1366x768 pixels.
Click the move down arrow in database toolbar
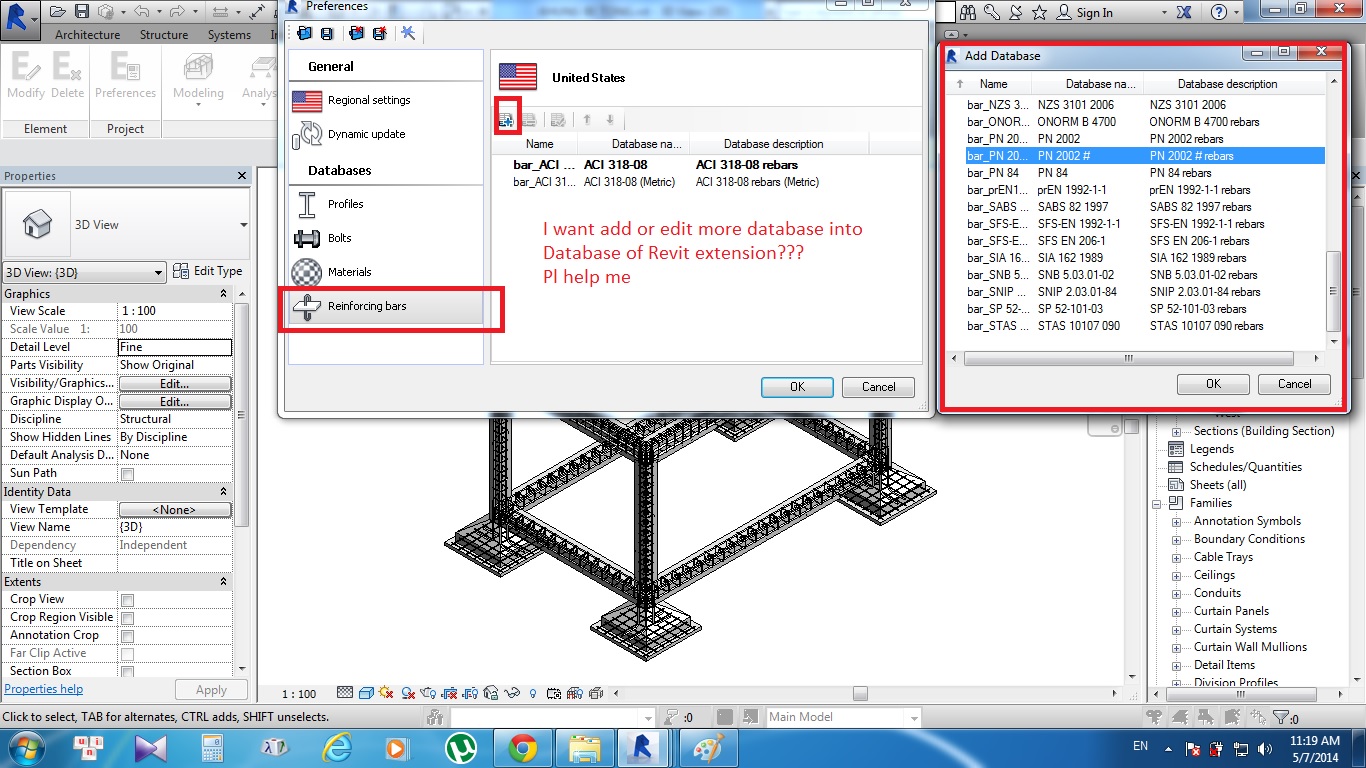(610, 120)
